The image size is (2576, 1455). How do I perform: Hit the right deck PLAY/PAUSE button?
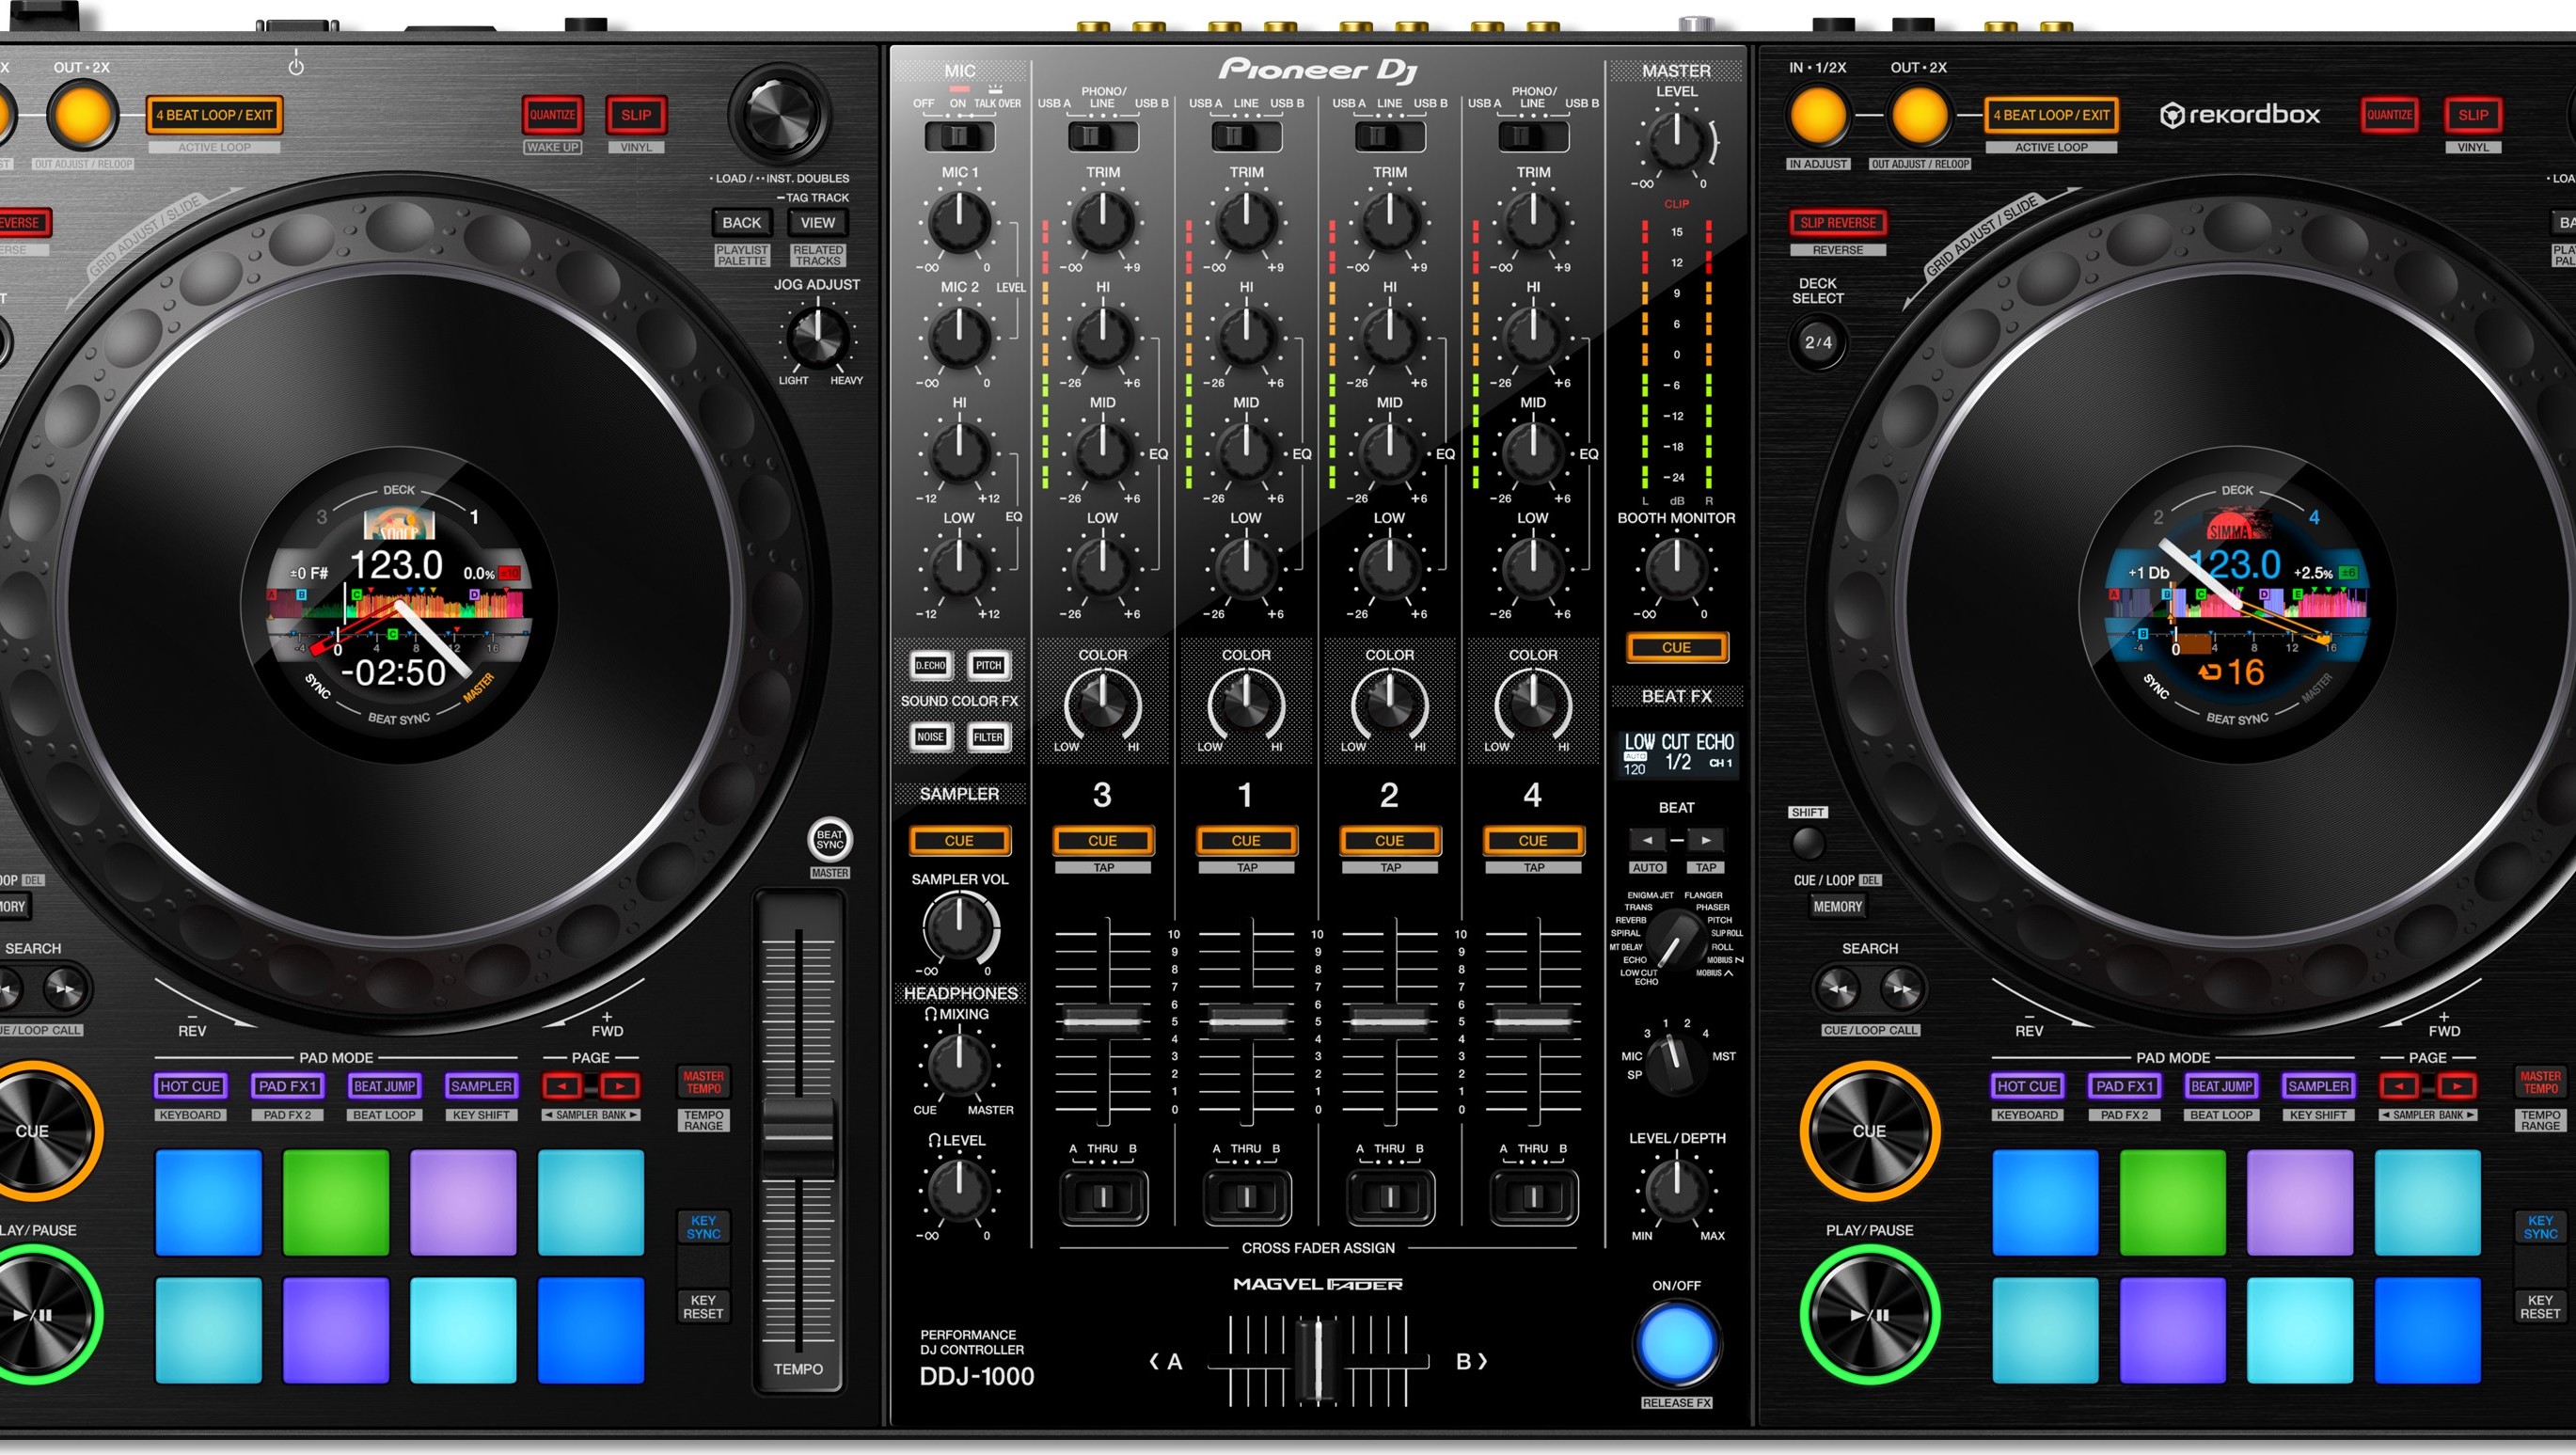[x=1869, y=1315]
